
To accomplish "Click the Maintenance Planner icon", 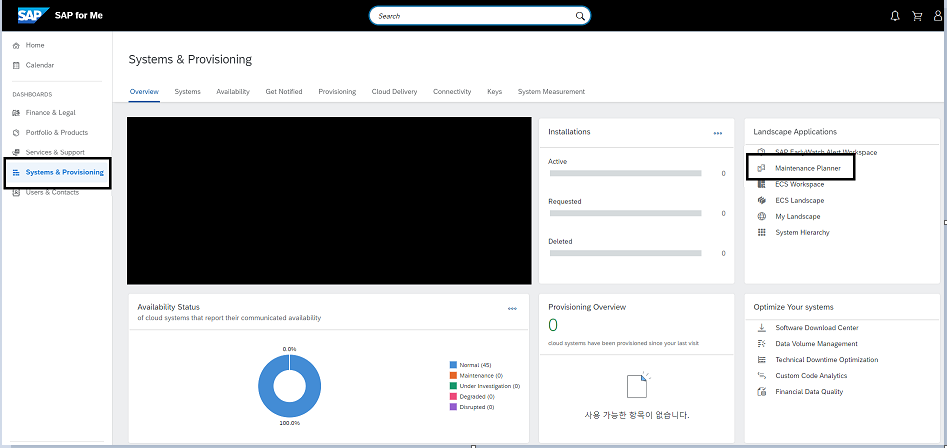I will coord(762,168).
